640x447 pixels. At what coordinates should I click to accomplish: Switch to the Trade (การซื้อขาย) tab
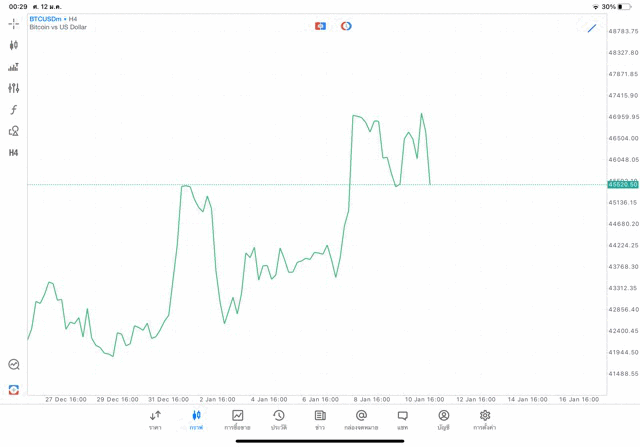[237, 420]
